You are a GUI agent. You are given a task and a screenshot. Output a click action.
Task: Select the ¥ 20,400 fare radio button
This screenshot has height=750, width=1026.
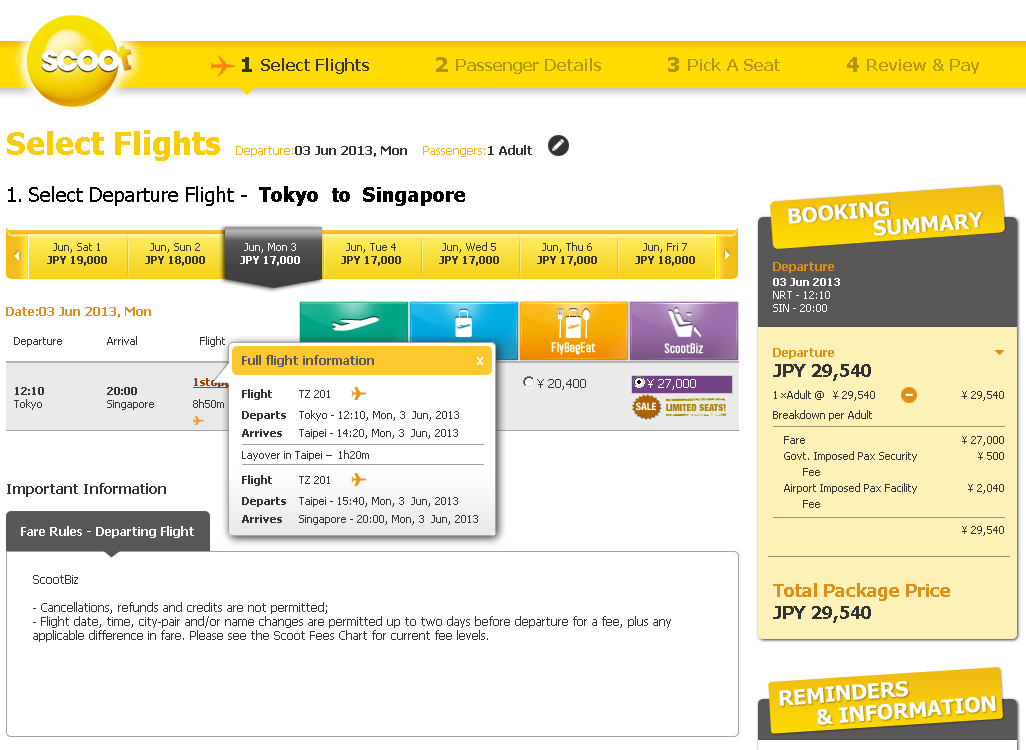(x=529, y=382)
